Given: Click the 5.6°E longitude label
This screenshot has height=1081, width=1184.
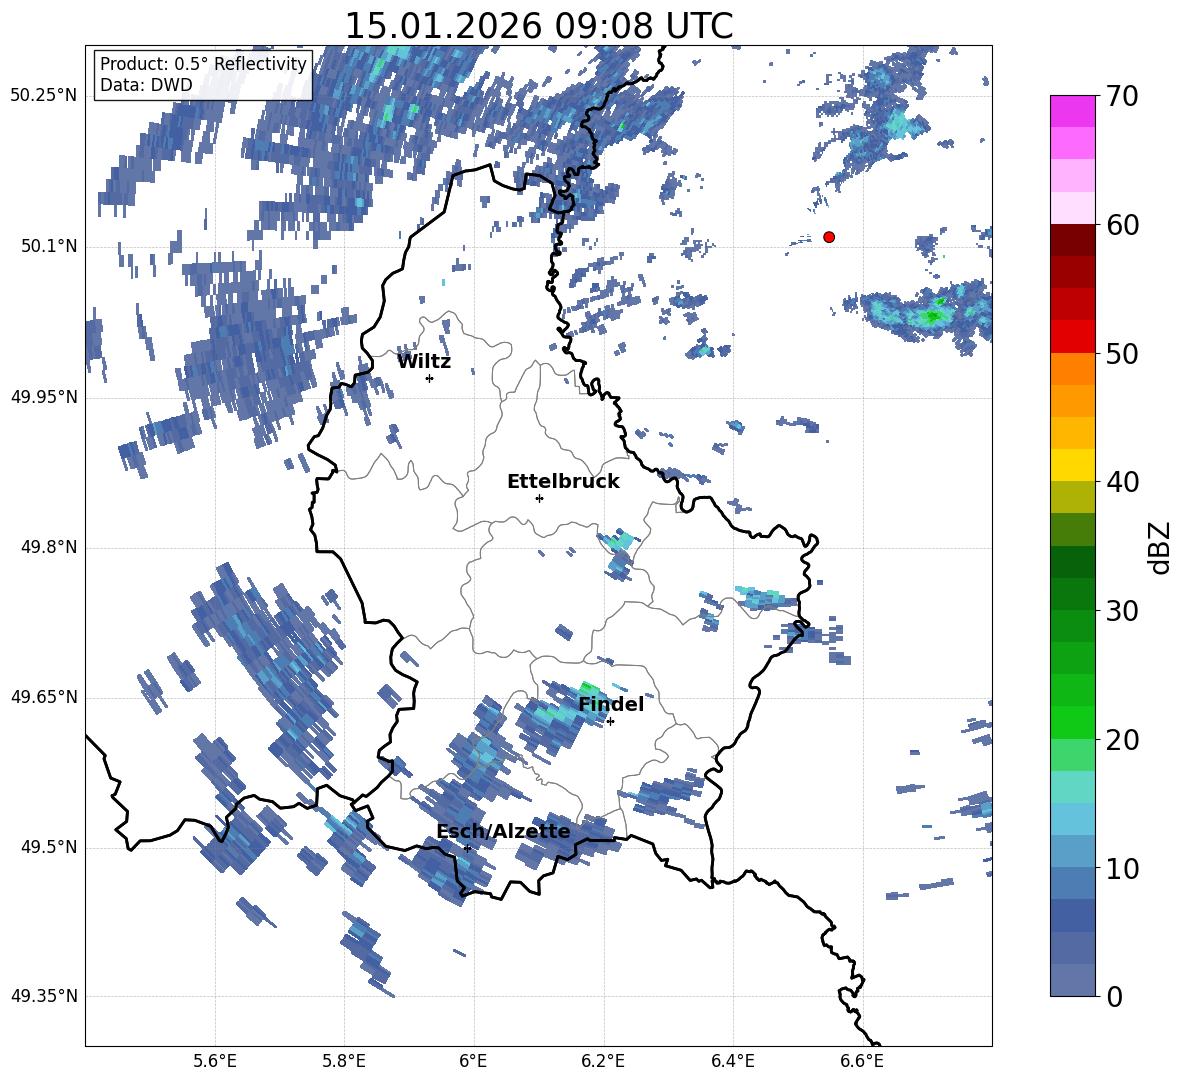Looking at the screenshot, I should point(215,1061).
